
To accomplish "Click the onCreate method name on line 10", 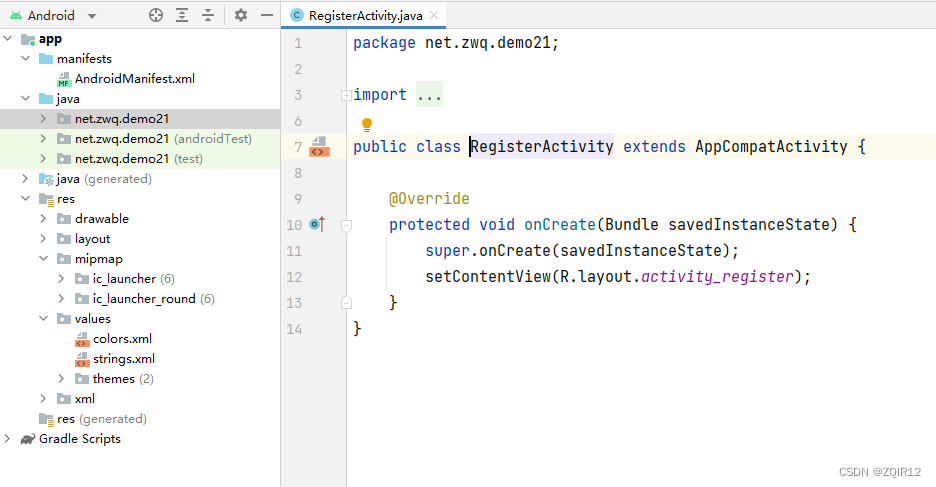I will pos(560,224).
